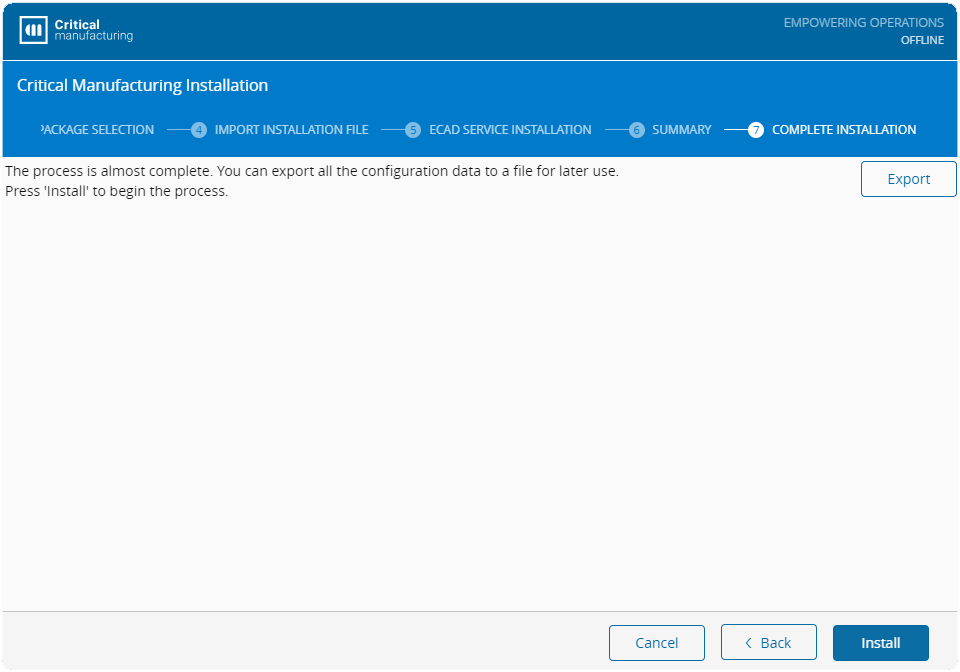This screenshot has width=960, height=672.
Task: Switch to the Summary step
Action: pyautogui.click(x=681, y=130)
